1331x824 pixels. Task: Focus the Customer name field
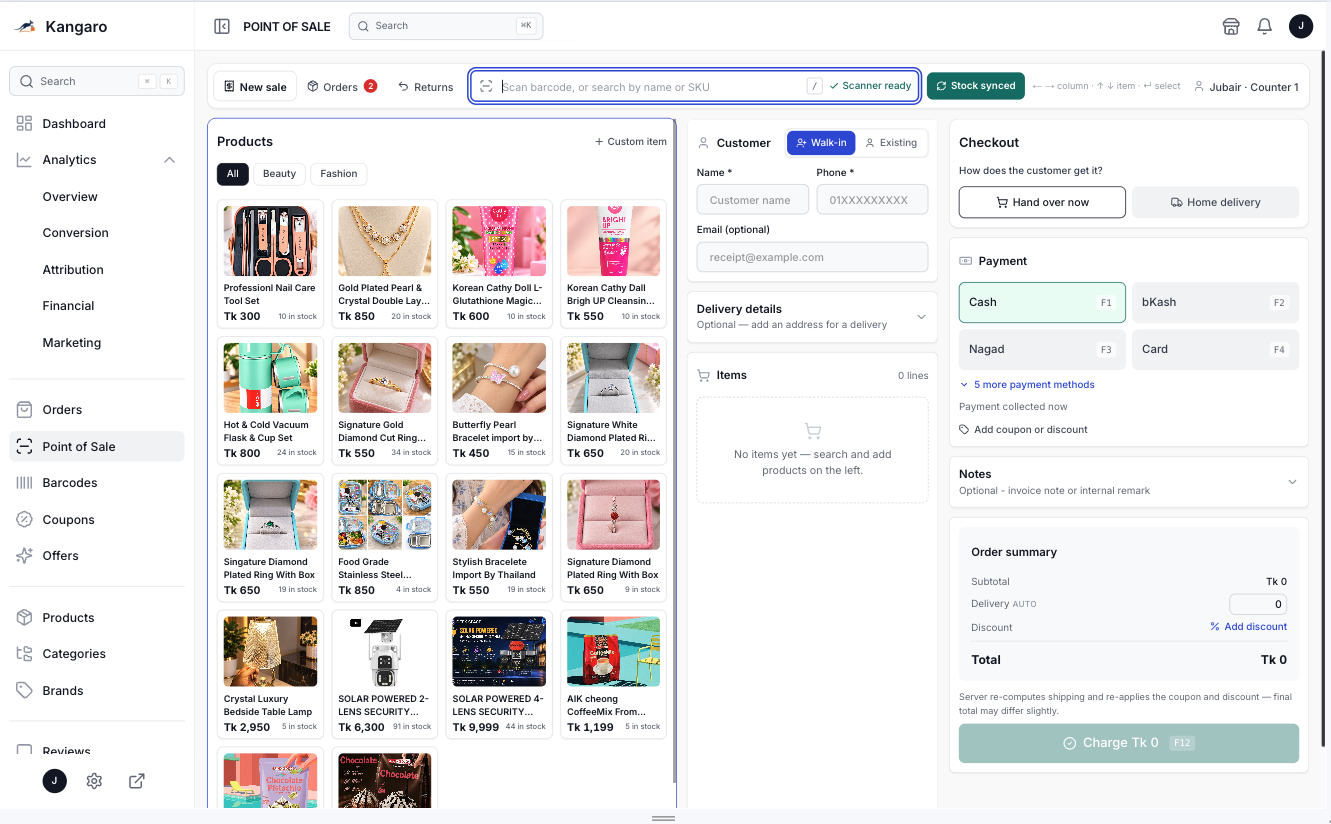(753, 200)
